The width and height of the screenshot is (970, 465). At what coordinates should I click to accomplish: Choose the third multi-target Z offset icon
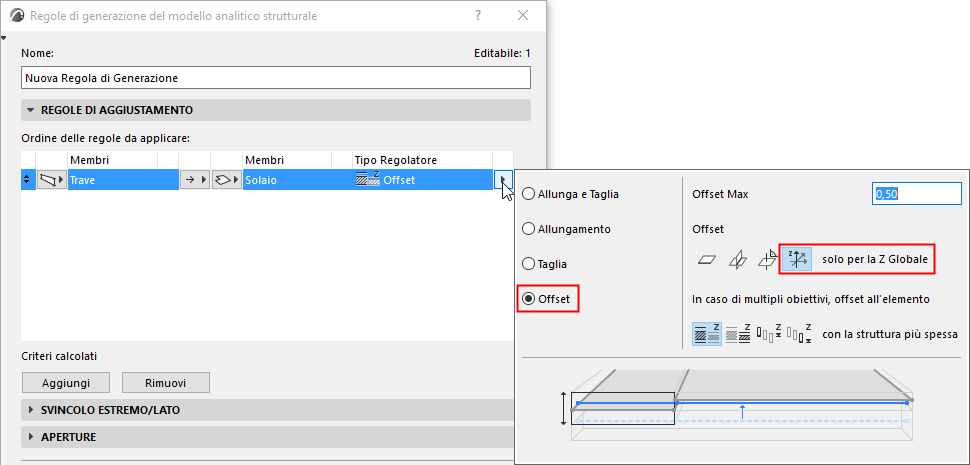[769, 335]
